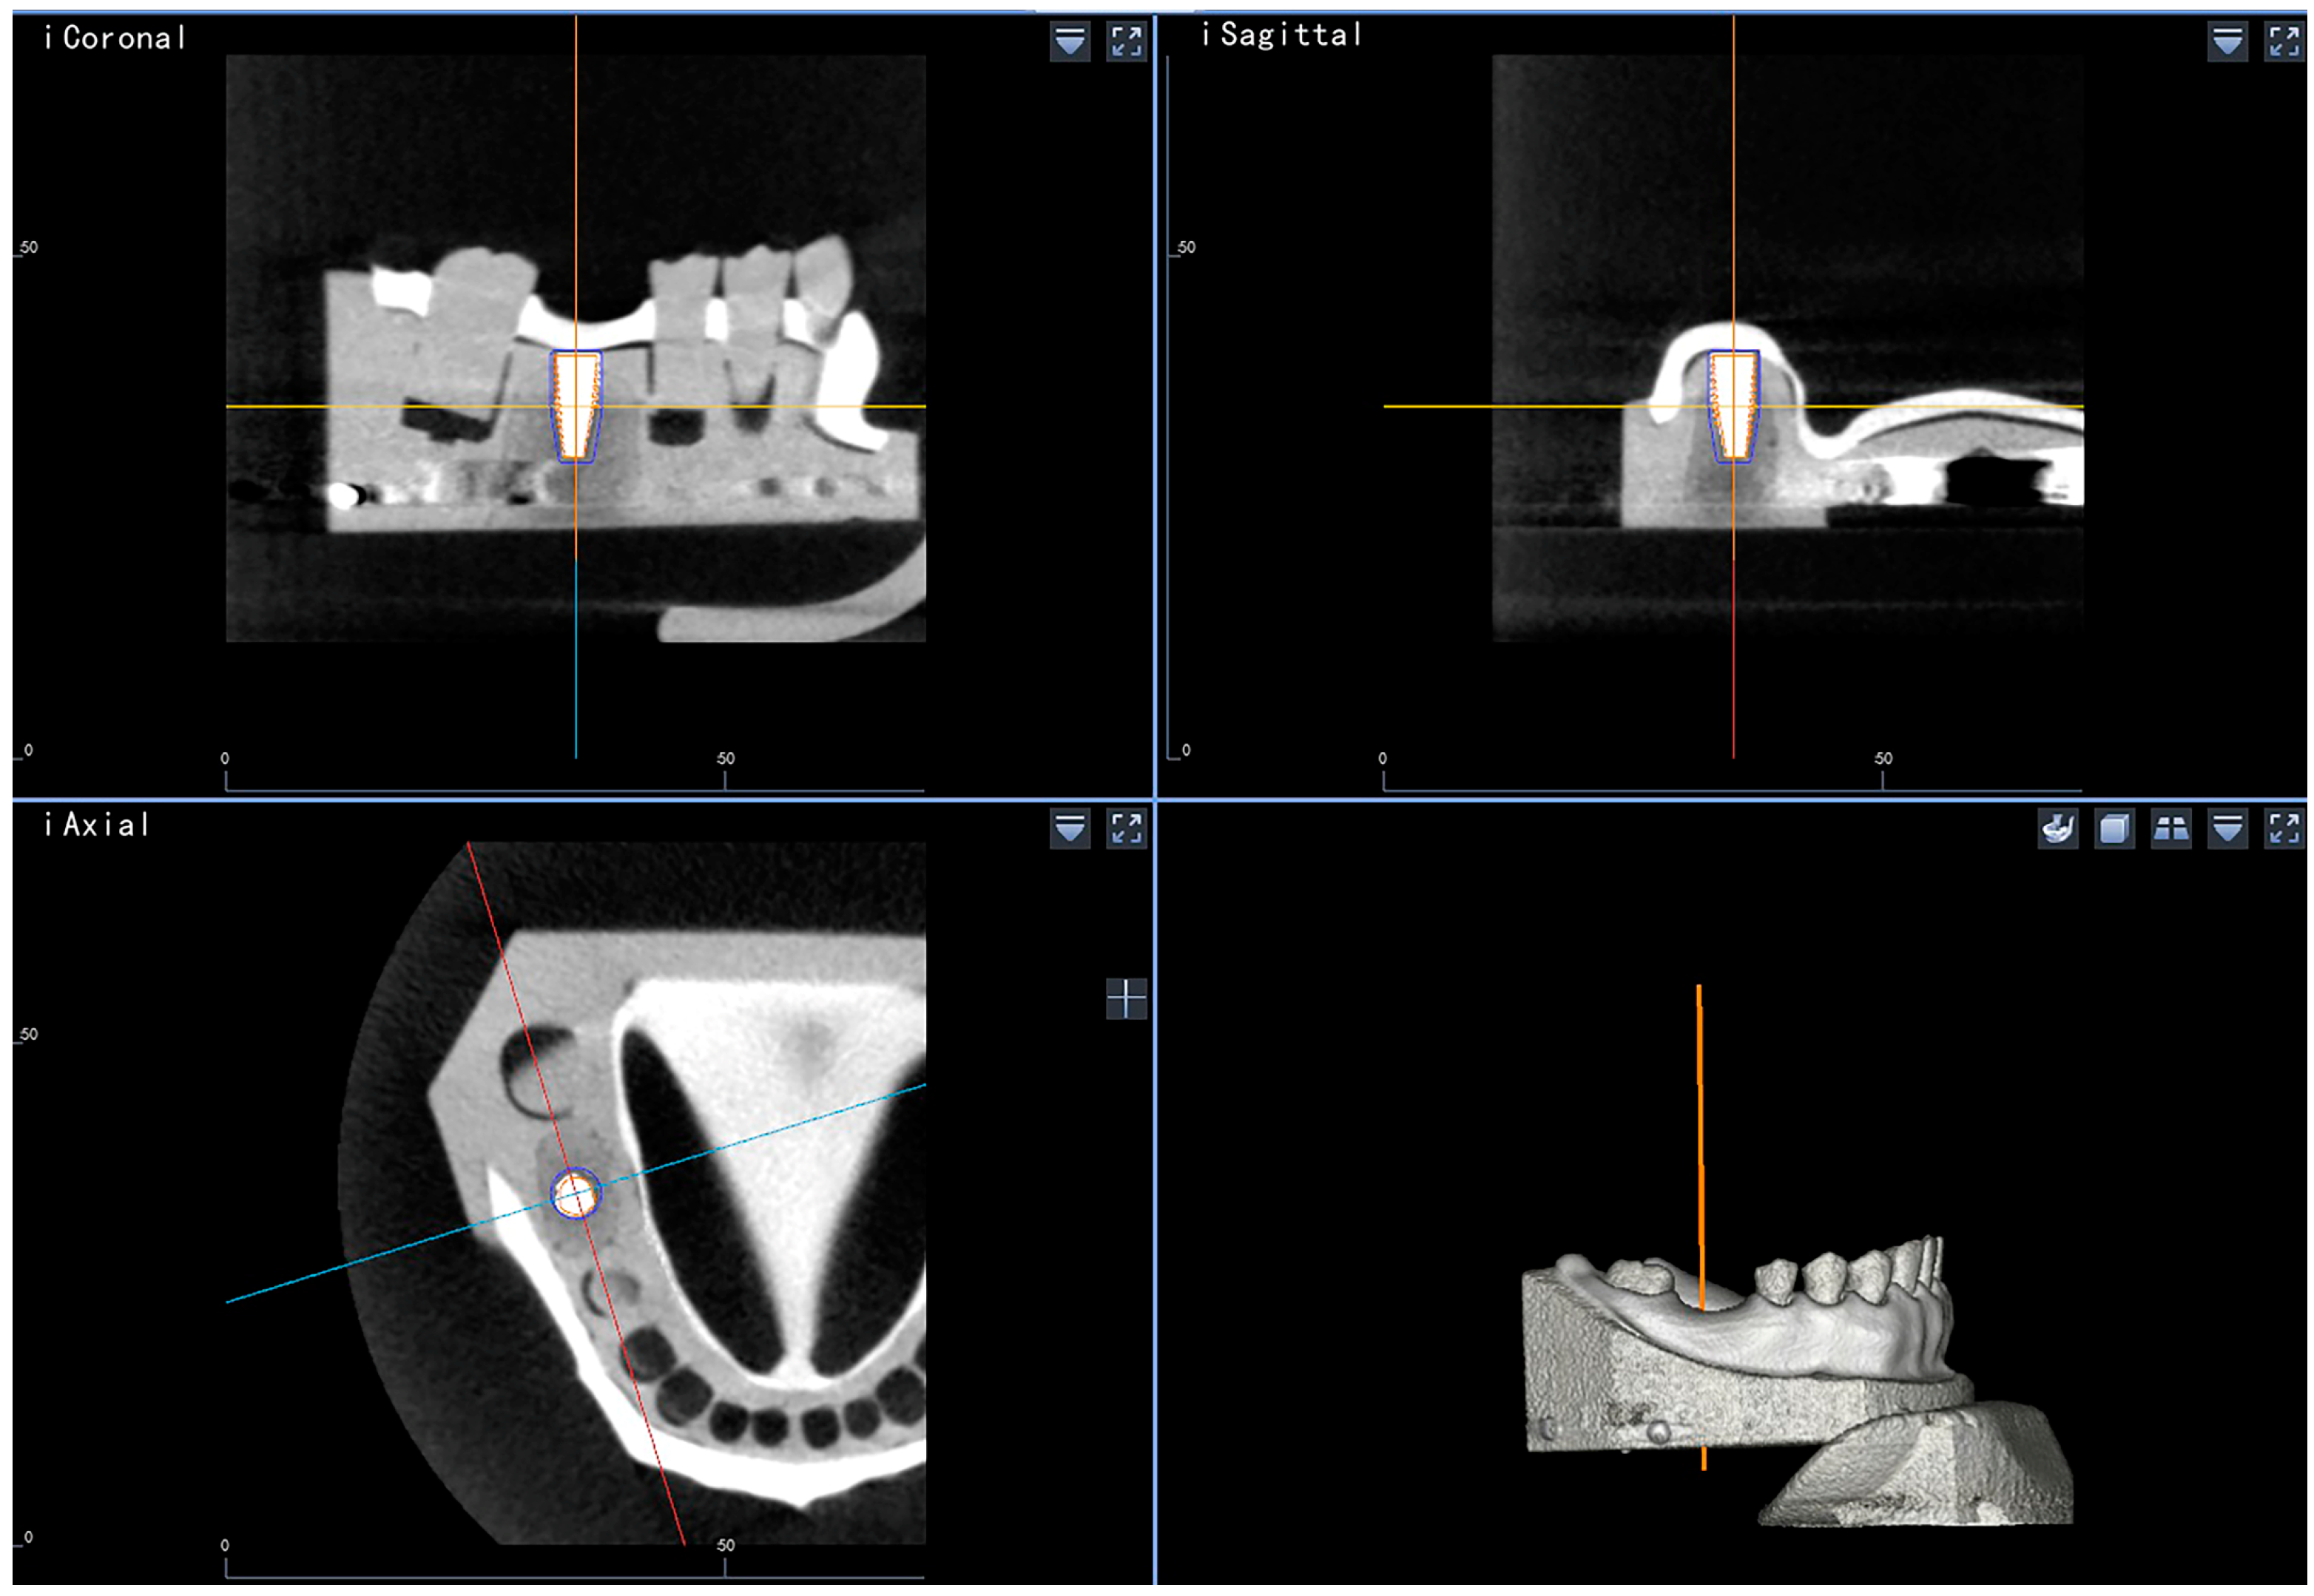Click the jaw implant icon in 3D panel
This screenshot has width=2314, height=1596.
point(2056,829)
